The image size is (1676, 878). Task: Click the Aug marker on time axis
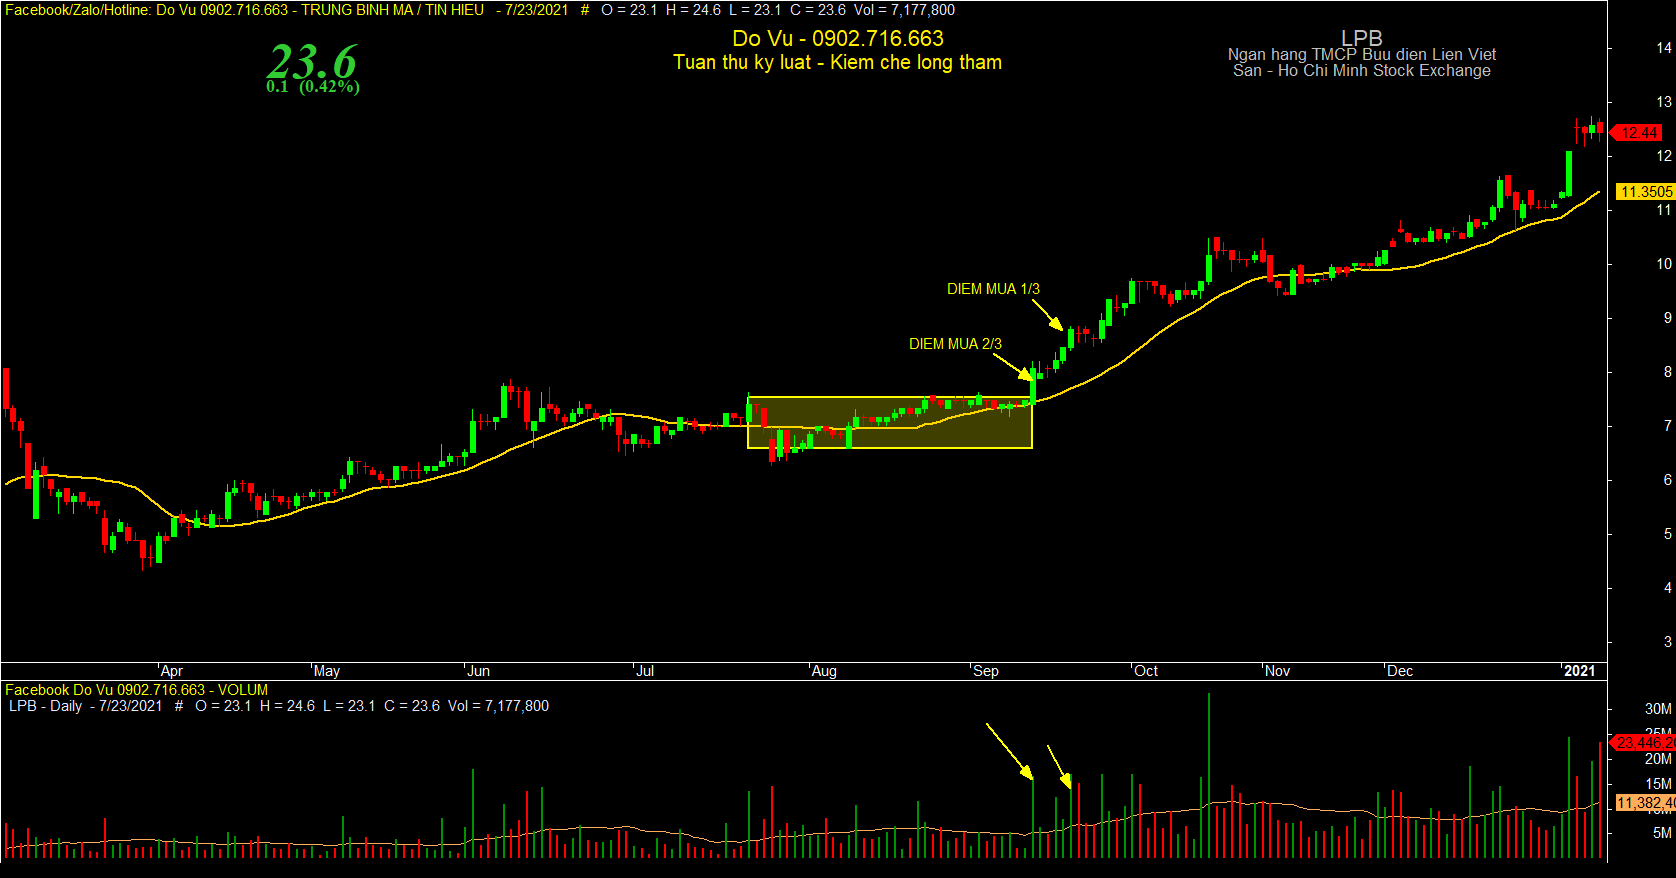point(824,671)
